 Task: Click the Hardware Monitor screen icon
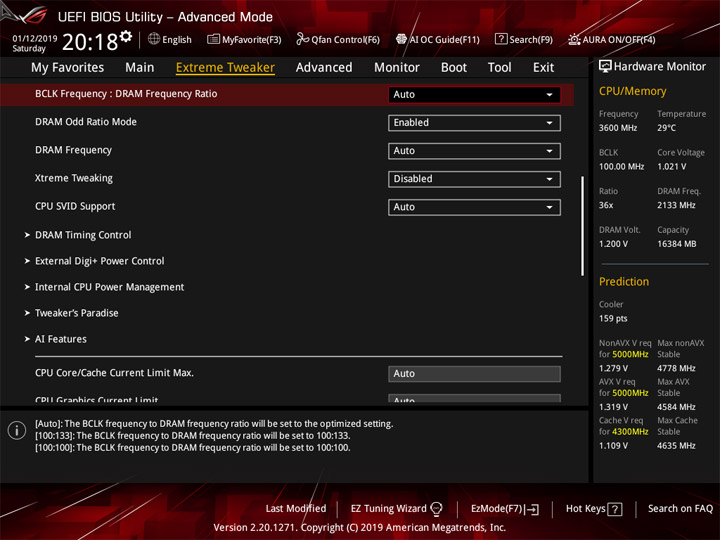(605, 66)
